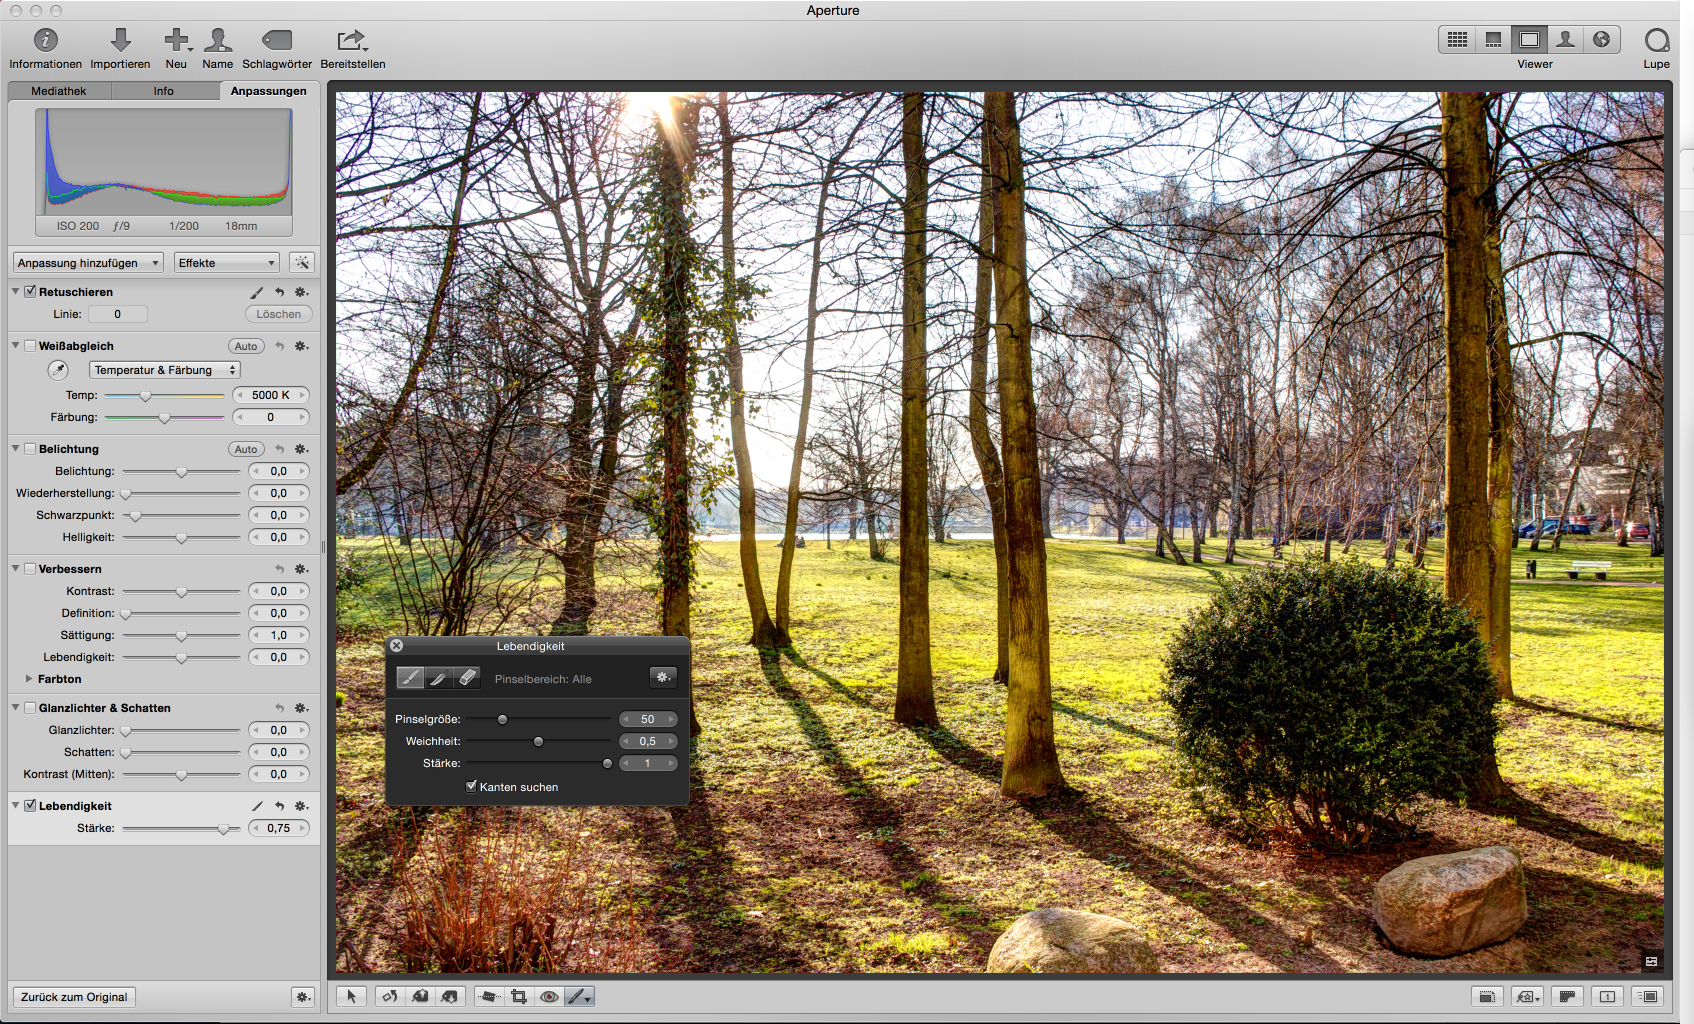Click the Name person icon
The image size is (1694, 1024).
pos(217,40)
